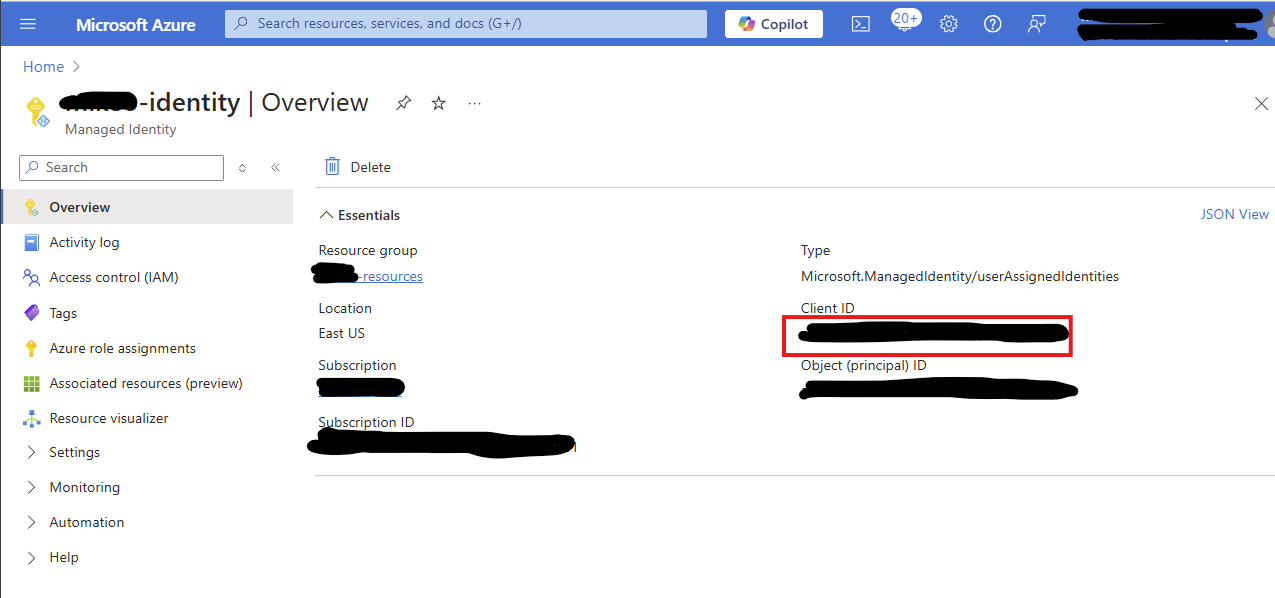Click the East US location value
This screenshot has height=598, width=1275.
[342, 333]
